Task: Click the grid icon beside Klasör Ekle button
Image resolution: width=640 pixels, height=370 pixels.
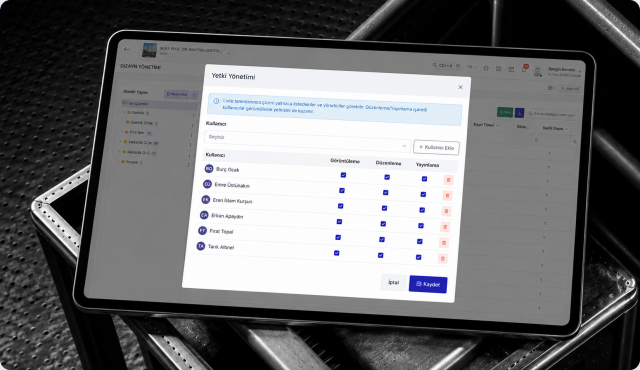Action: [x=195, y=95]
